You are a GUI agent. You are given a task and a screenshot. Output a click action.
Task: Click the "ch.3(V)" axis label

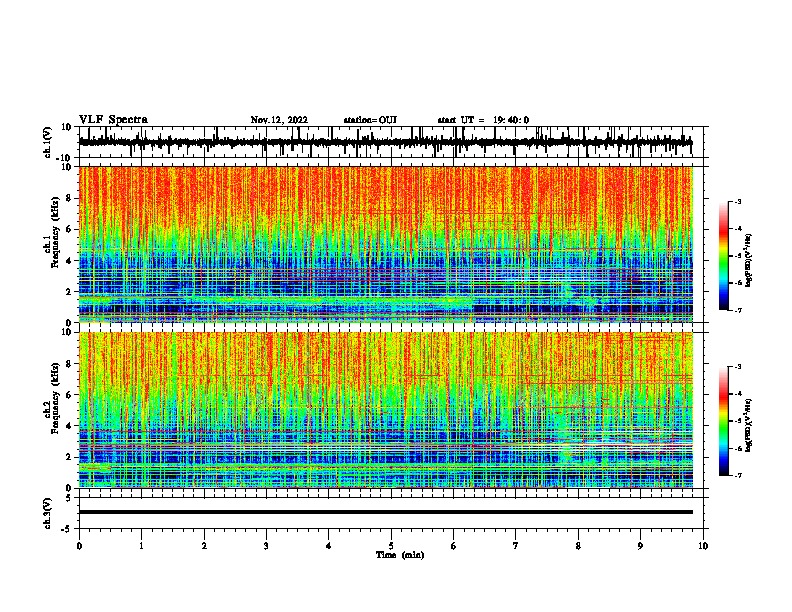[x=48, y=513]
